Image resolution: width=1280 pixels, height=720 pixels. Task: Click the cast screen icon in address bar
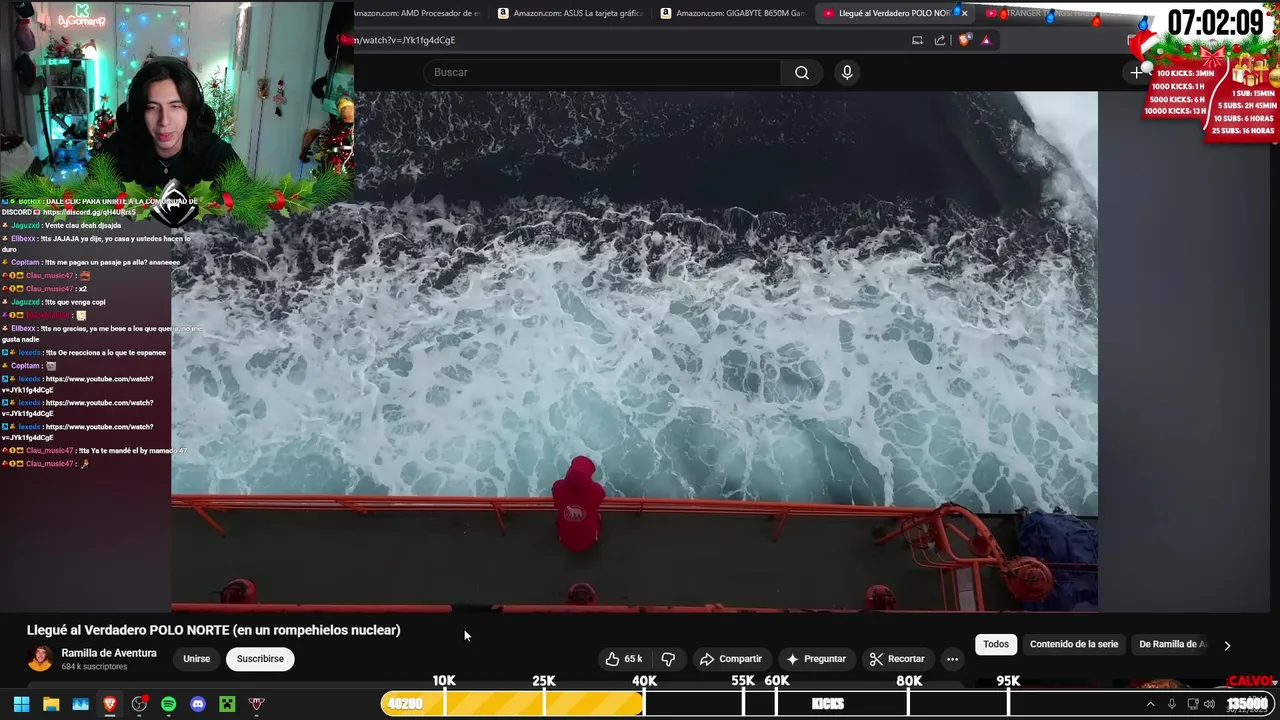pos(917,40)
